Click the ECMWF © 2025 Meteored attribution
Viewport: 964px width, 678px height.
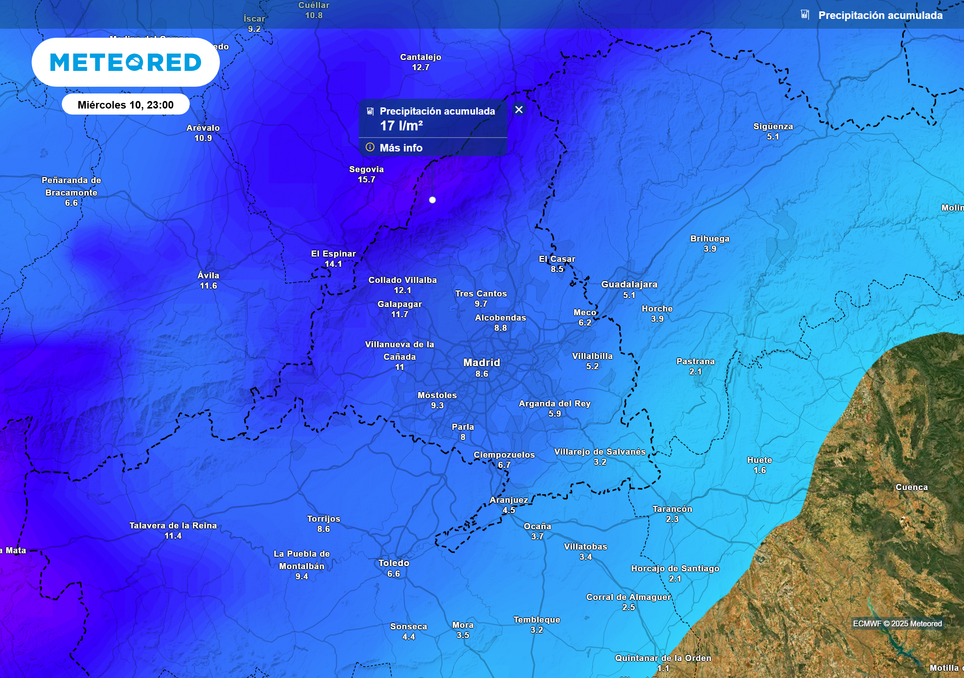coord(897,623)
